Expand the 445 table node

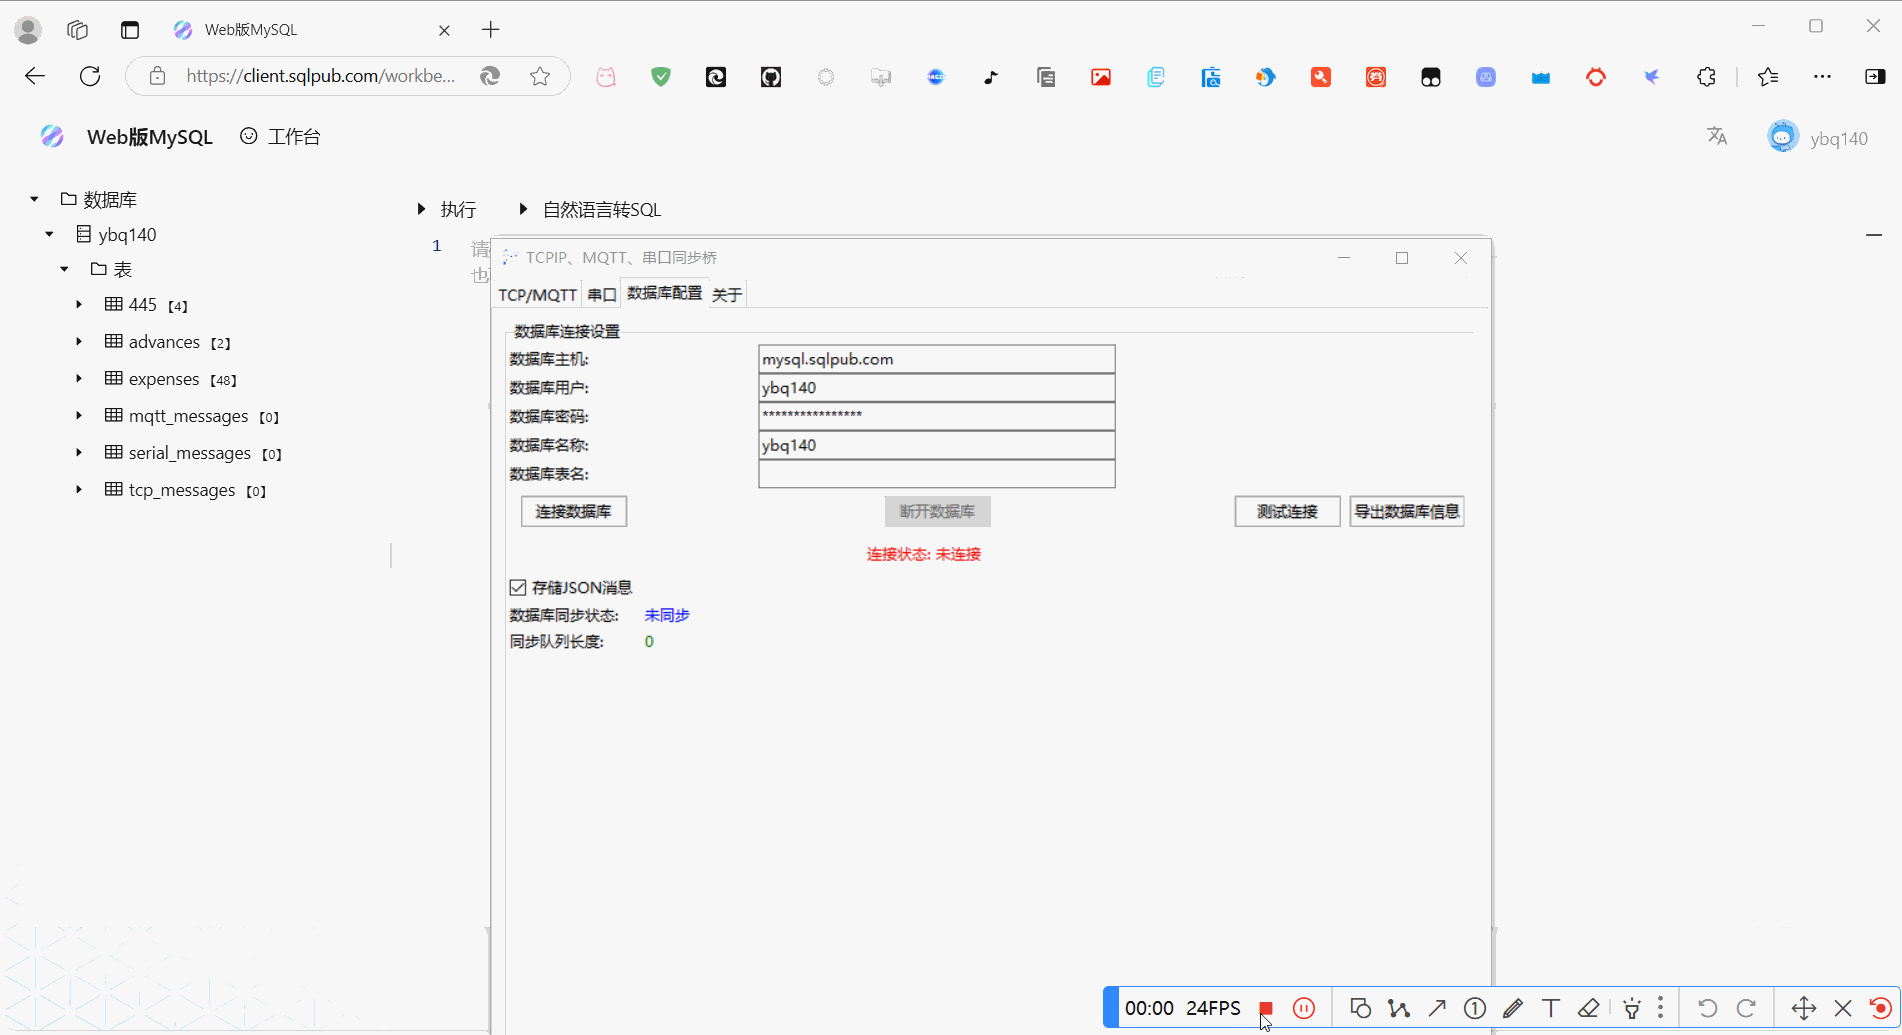(79, 304)
